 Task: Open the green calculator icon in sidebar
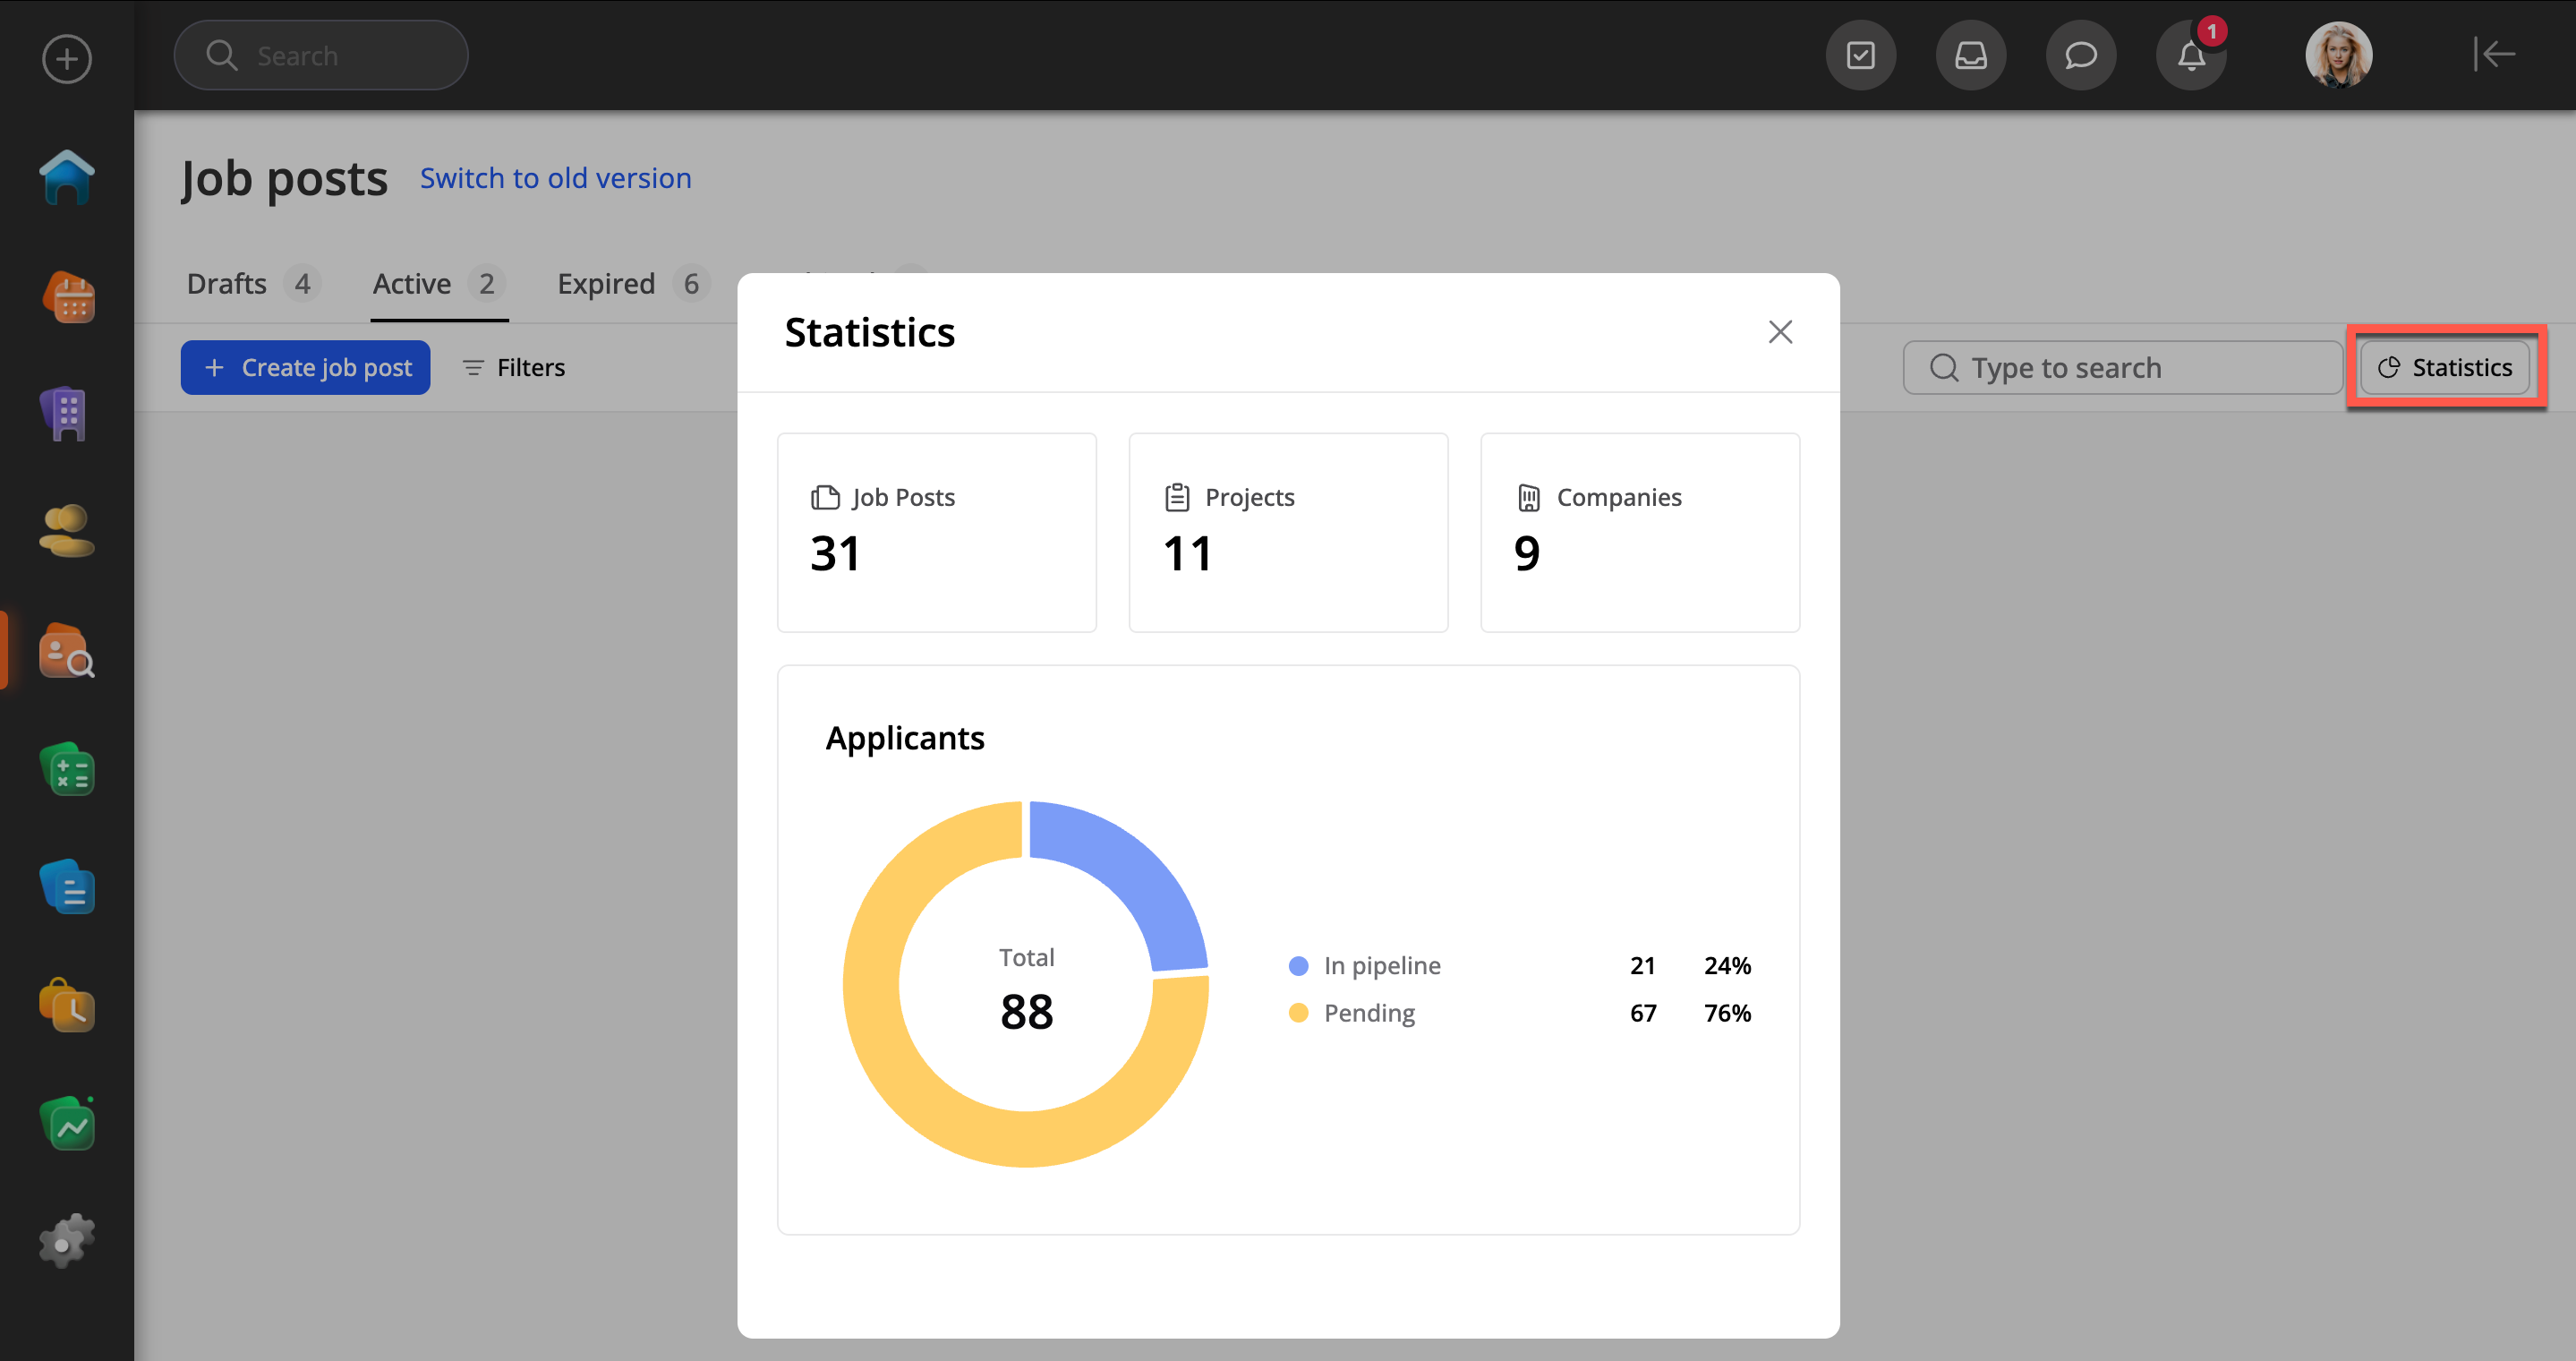point(67,770)
